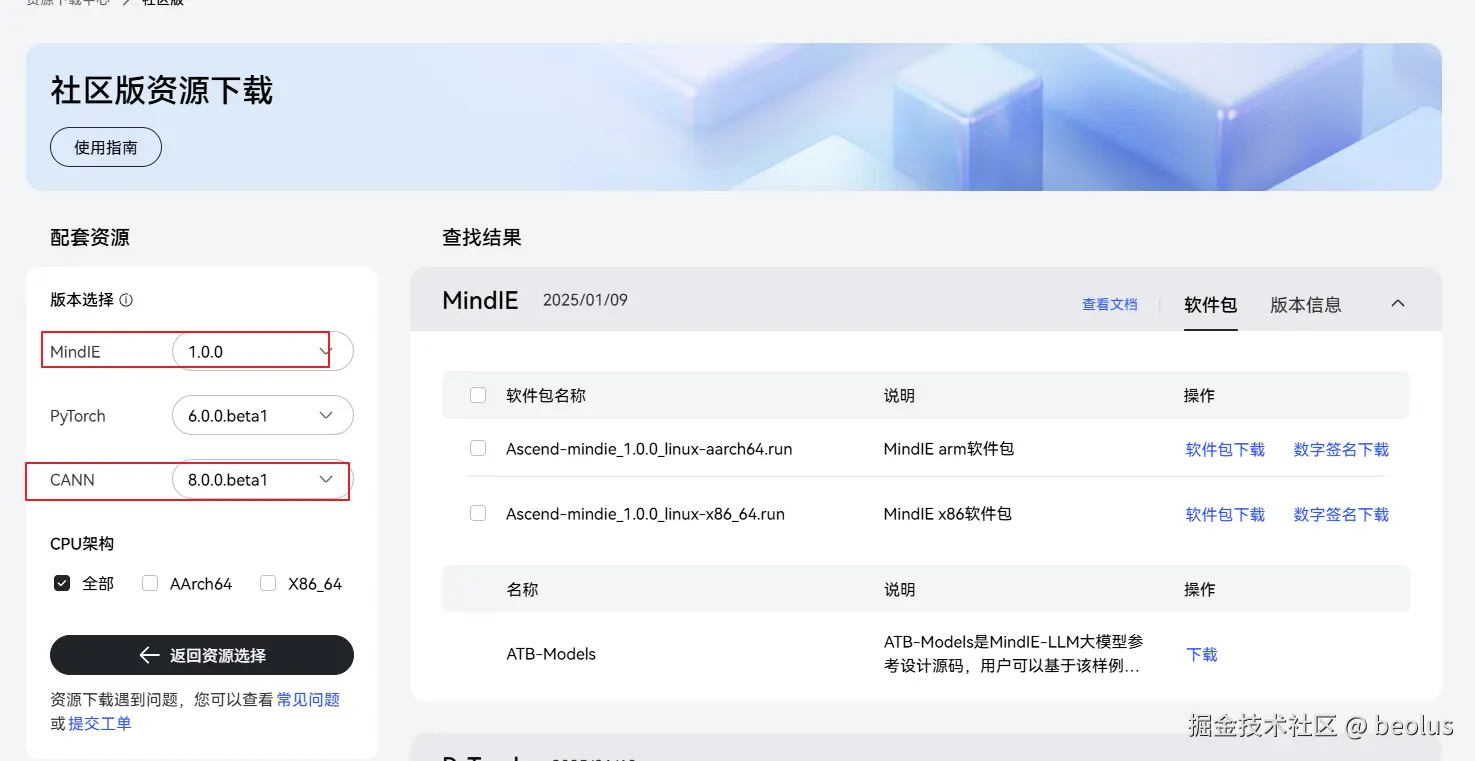
Task: Tick checkbox for Ascend-mindie_1.0.0_linux-aarch64.run
Action: coord(478,448)
